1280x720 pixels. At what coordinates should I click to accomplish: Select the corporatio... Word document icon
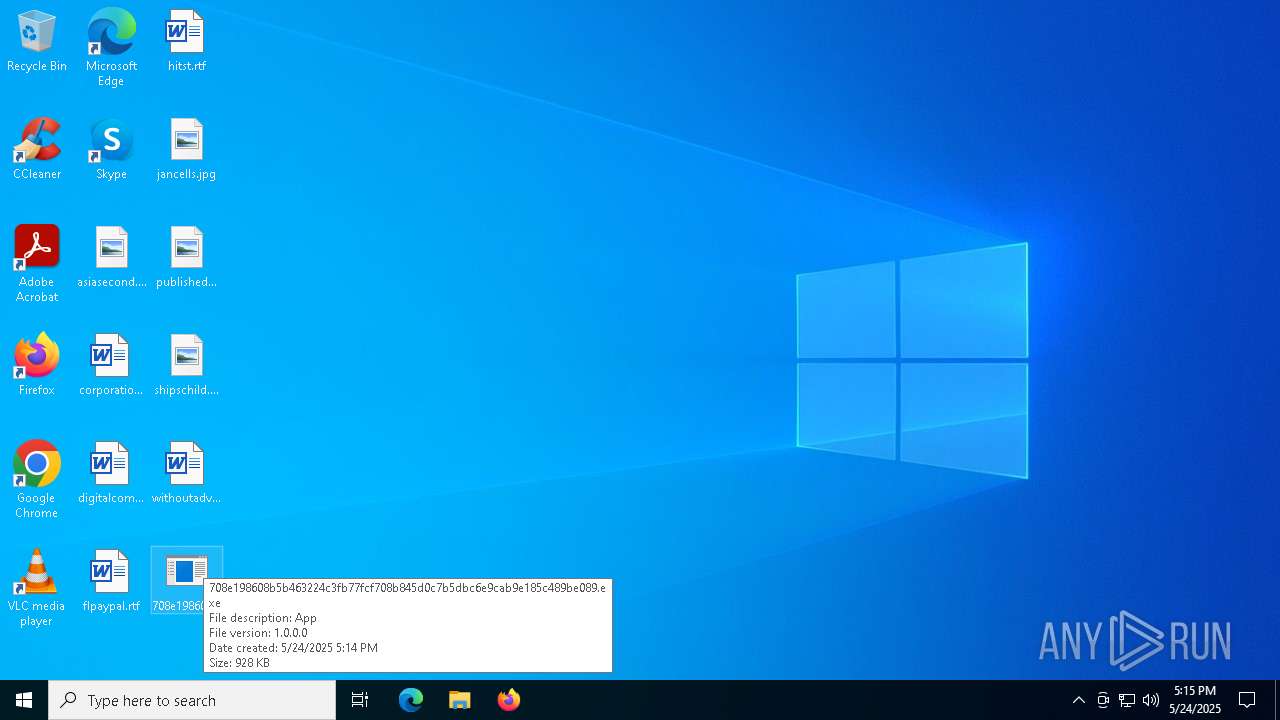coord(111,366)
